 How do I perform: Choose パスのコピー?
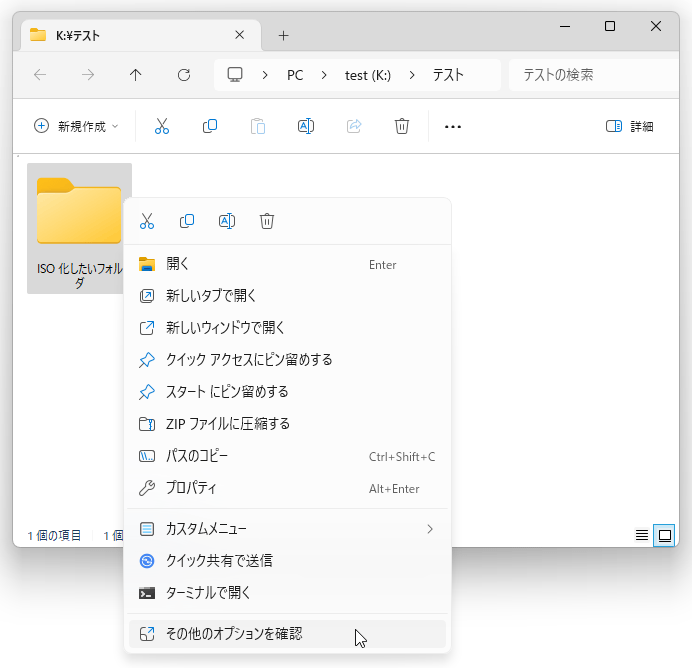[x=287, y=456]
